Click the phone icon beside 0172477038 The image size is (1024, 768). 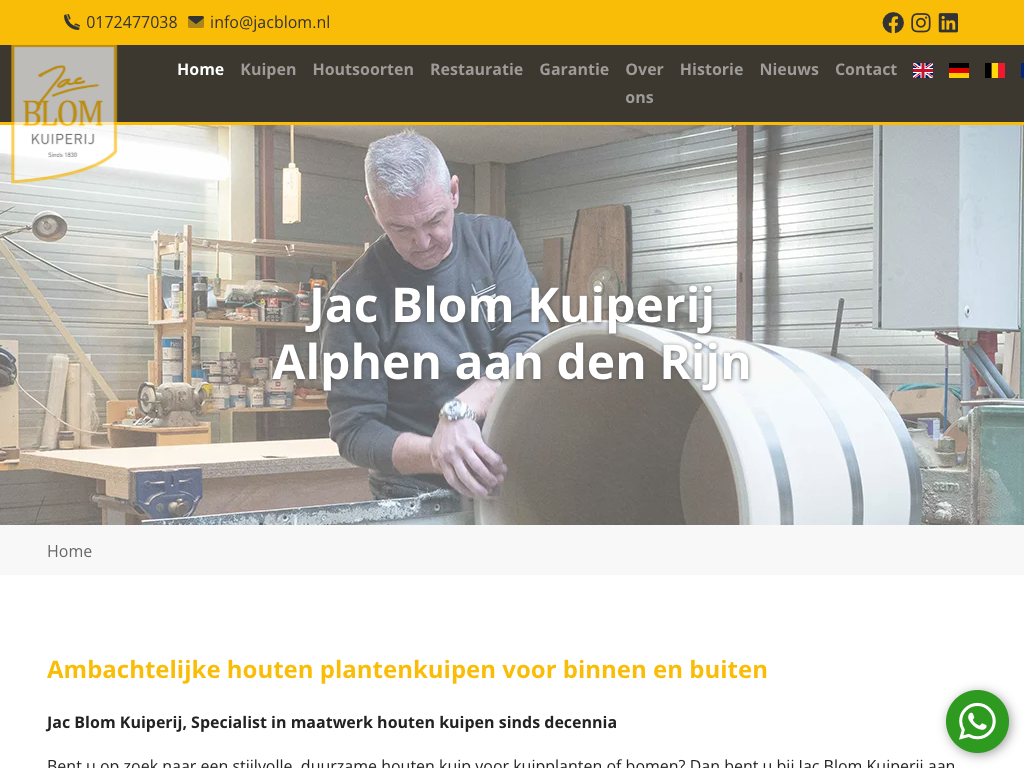(71, 22)
